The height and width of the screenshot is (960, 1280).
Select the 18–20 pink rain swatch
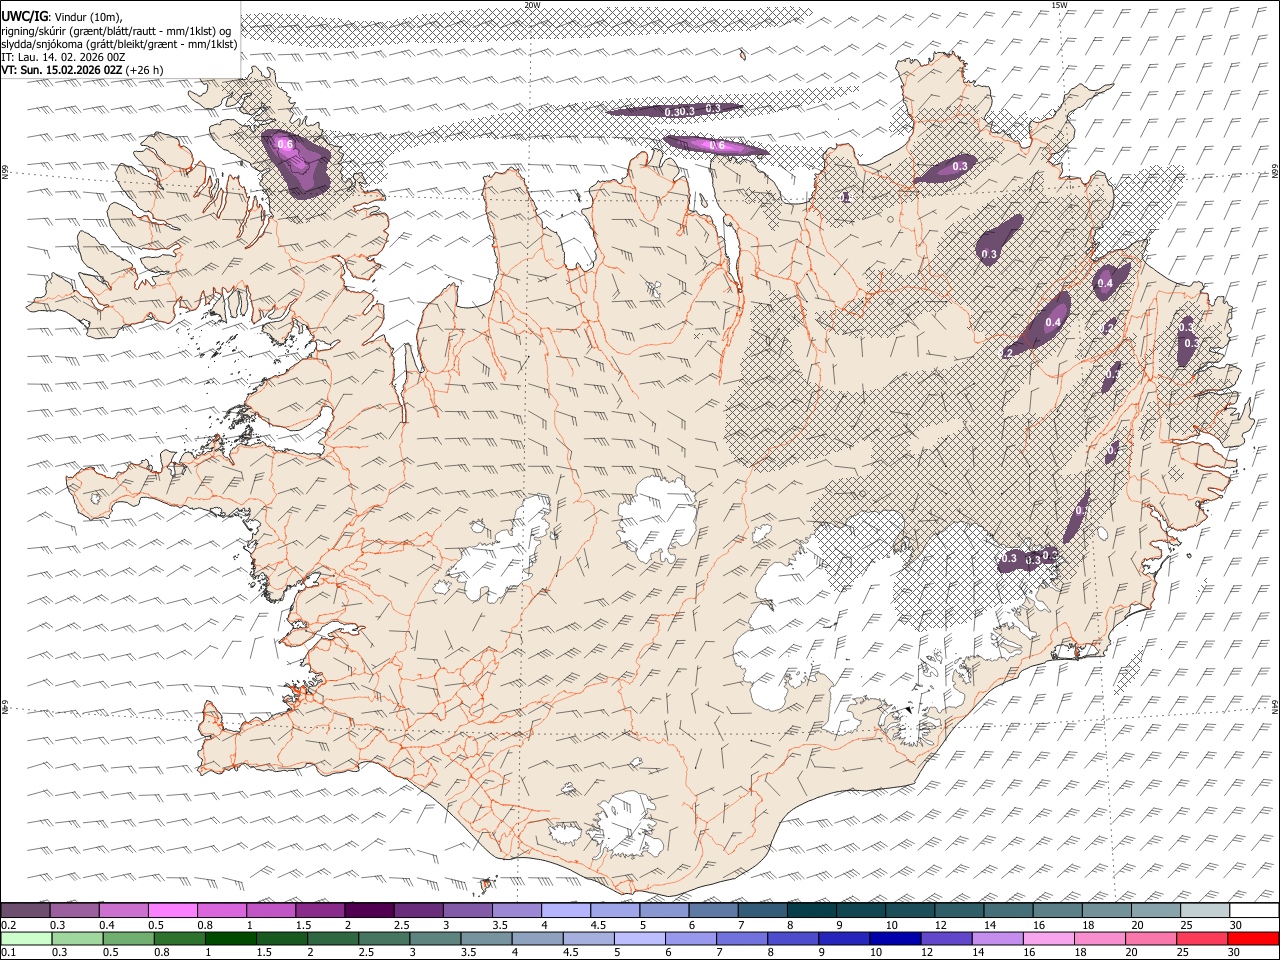1100,938
